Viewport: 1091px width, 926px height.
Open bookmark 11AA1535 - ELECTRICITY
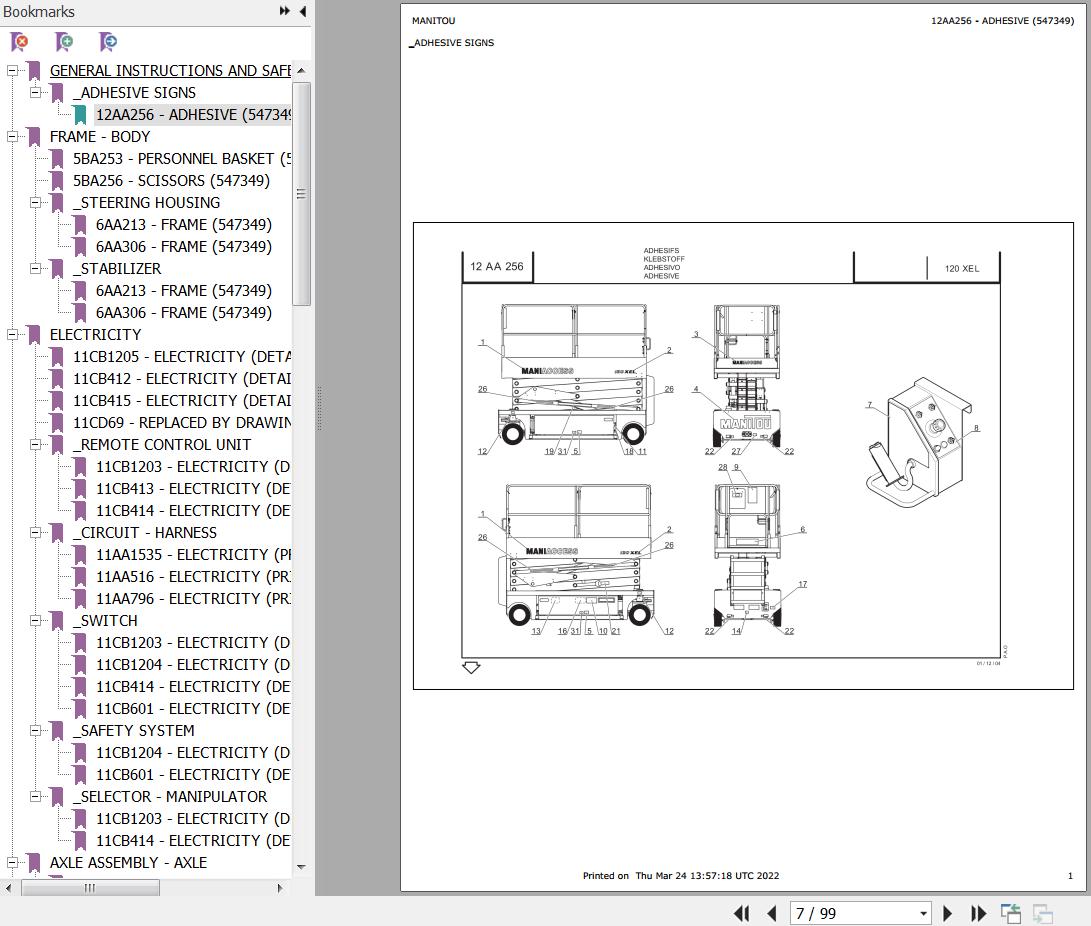tap(193, 555)
